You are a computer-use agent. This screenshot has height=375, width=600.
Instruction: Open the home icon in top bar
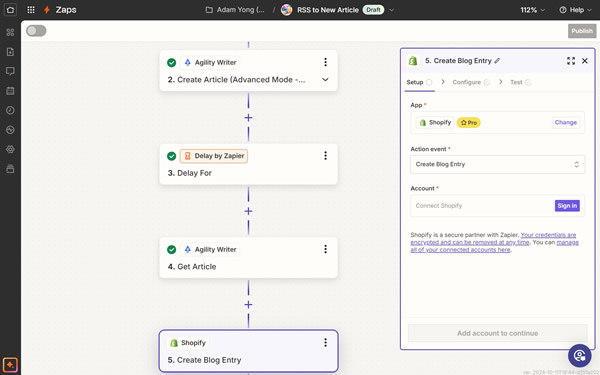(x=10, y=10)
